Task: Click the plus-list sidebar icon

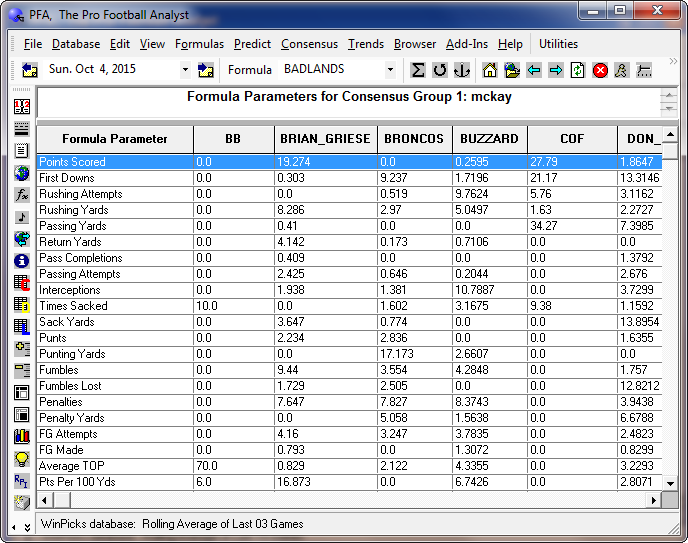Action: (x=22, y=349)
